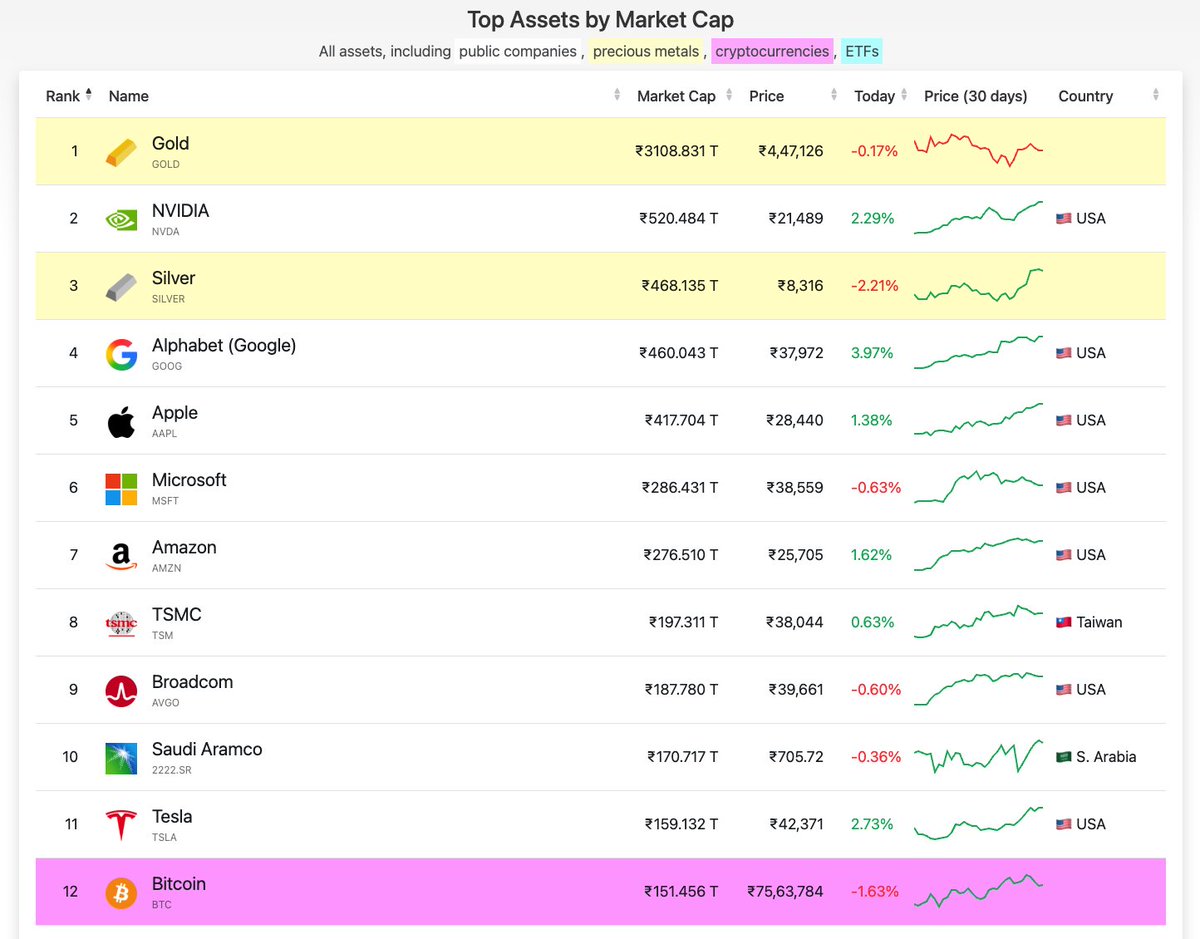The height and width of the screenshot is (939, 1200).
Task: Open the Bitcoin name link
Action: click(179, 884)
